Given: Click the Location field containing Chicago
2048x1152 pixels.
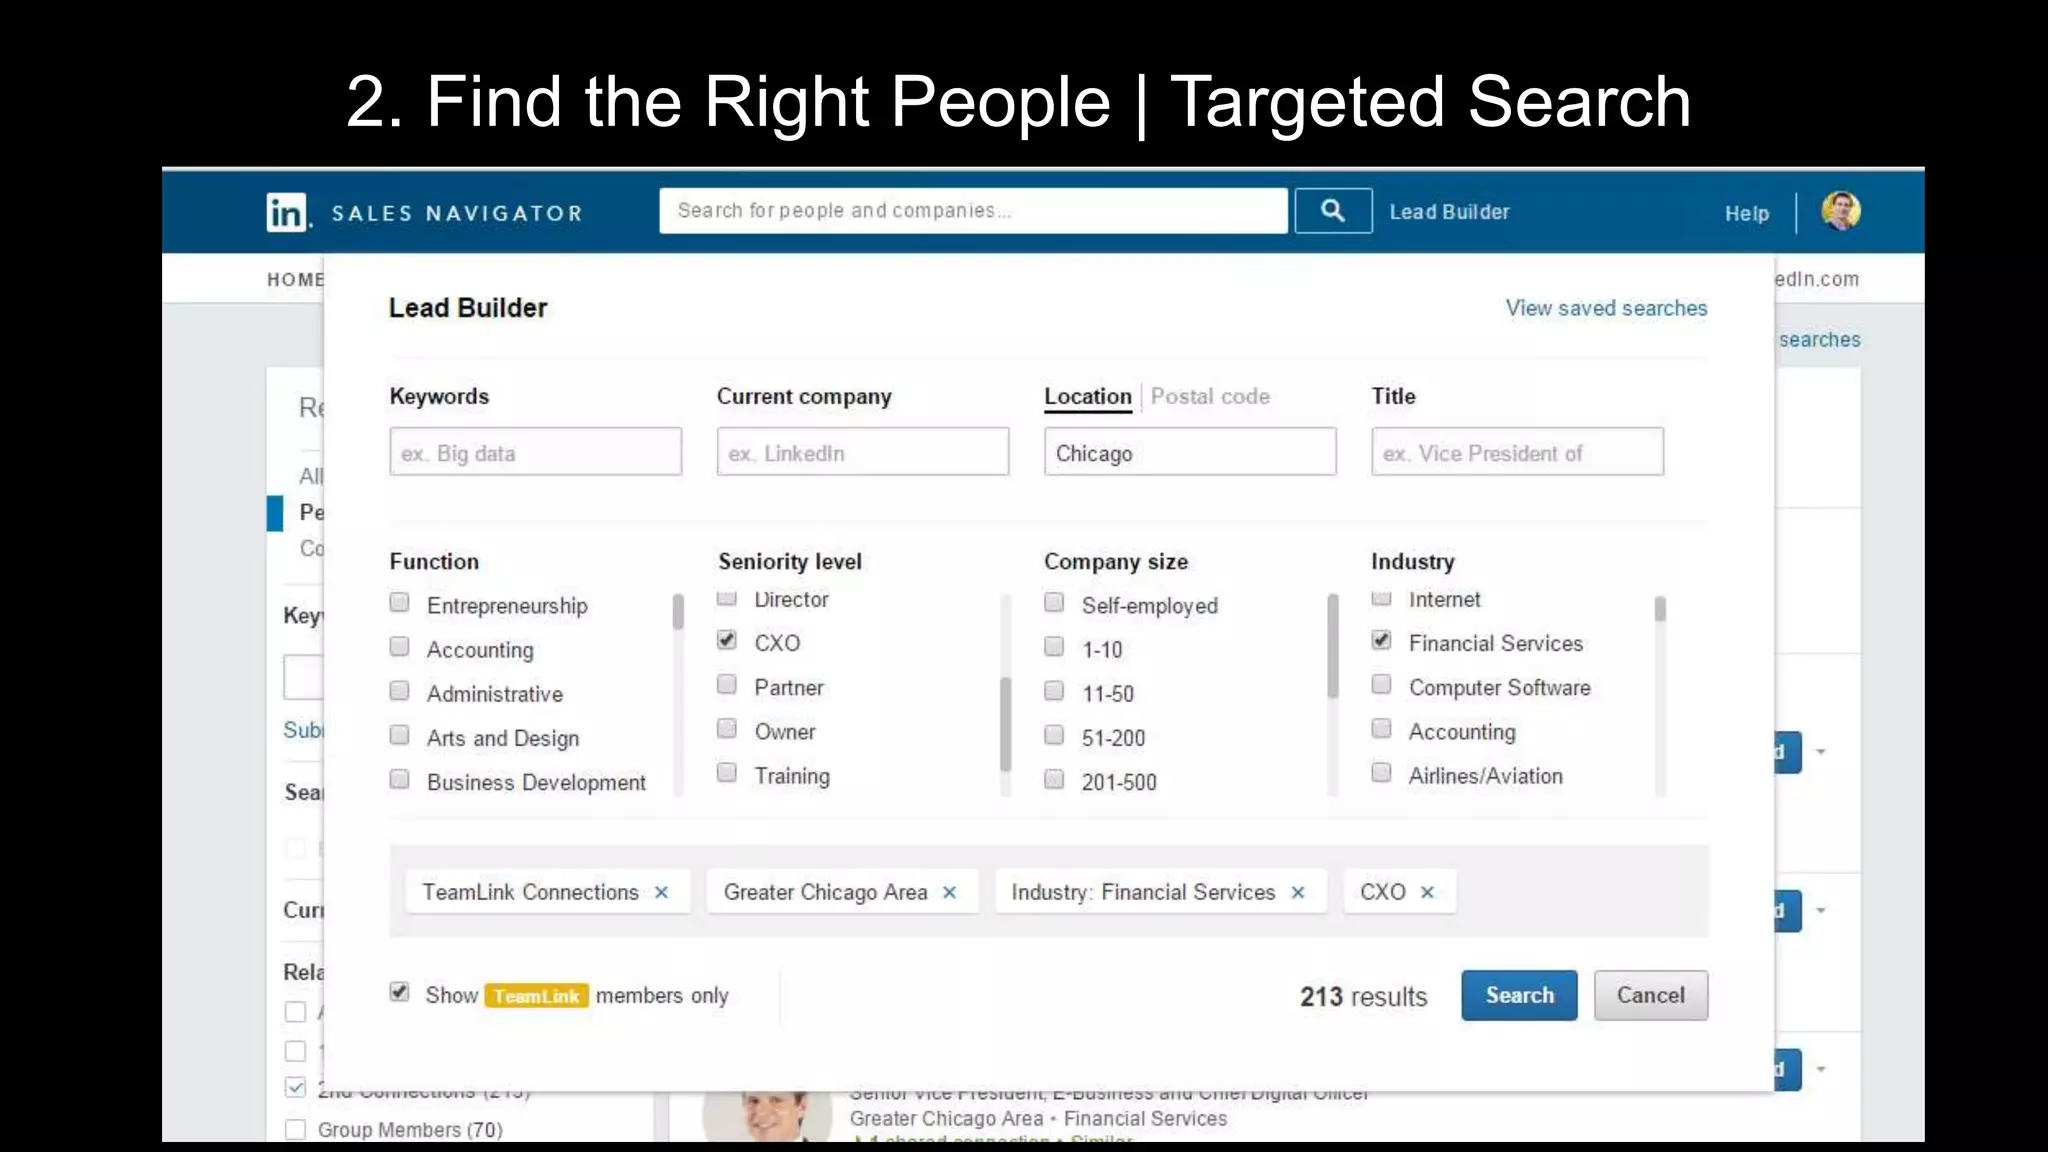Looking at the screenshot, I should (x=1190, y=452).
